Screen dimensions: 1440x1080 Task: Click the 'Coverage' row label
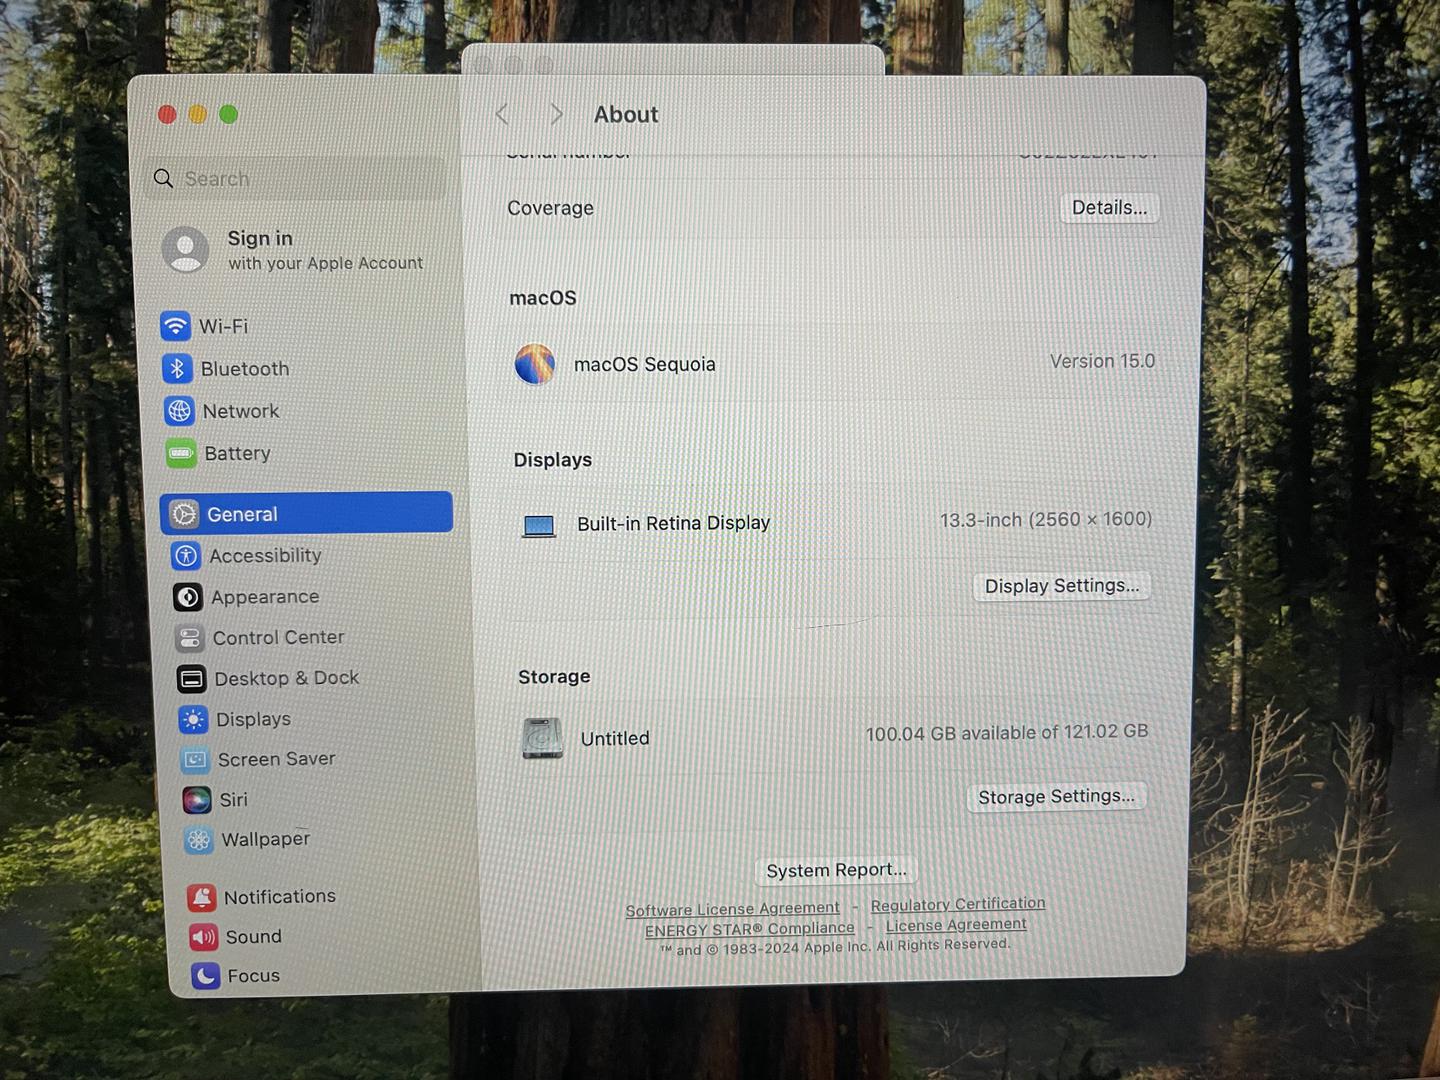[550, 208]
